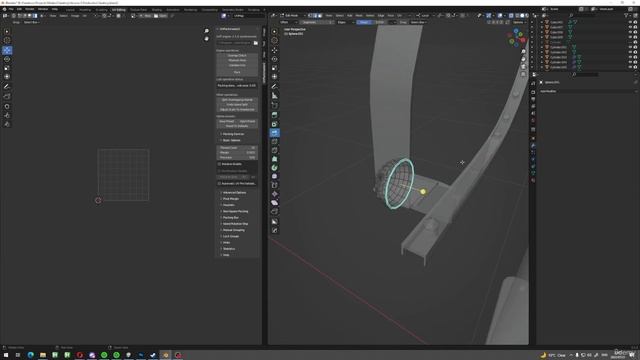This screenshot has height=360, width=640.
Task: Click the Save Preset button
Action: coord(227,122)
